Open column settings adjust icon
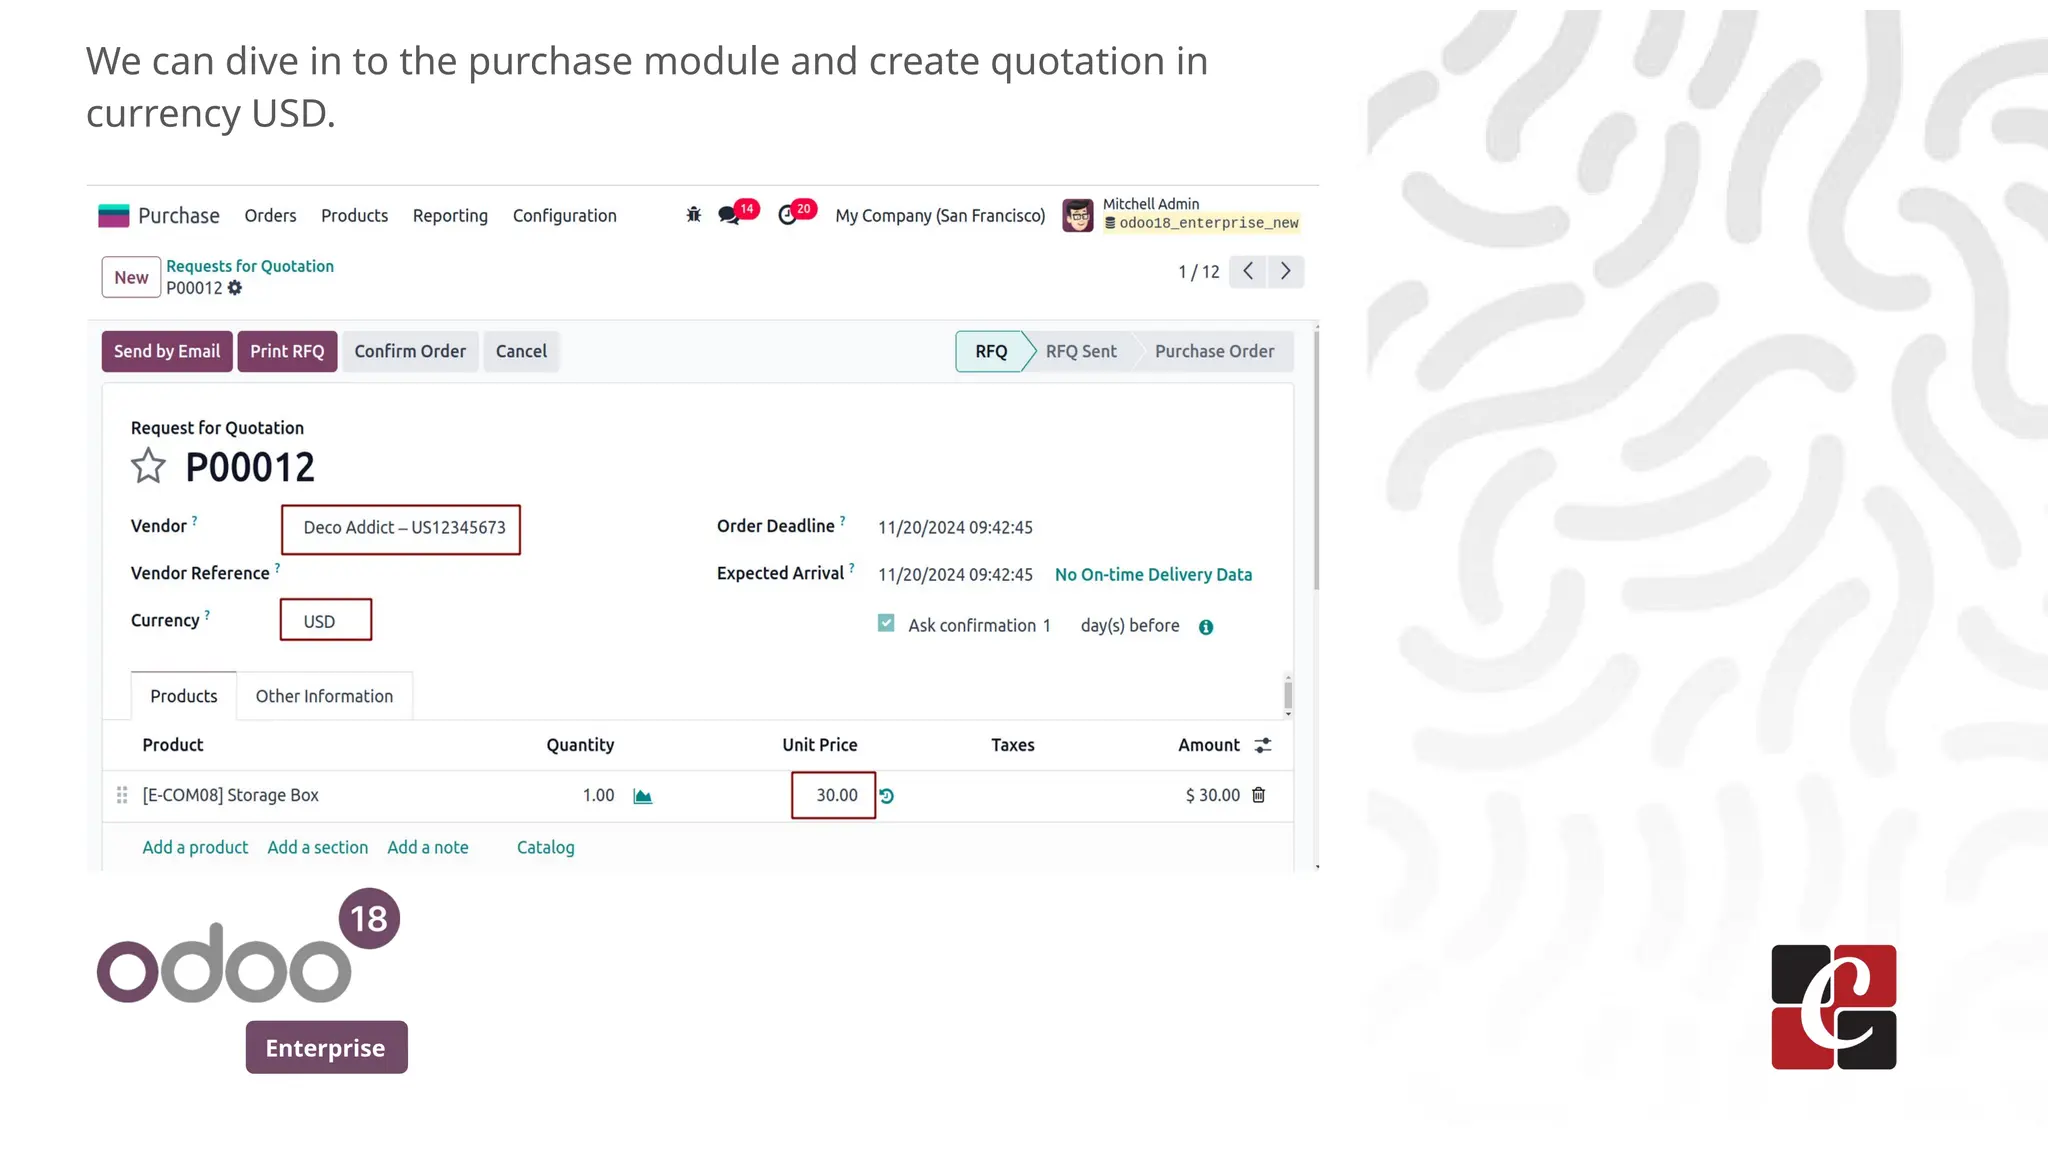2048x1152 pixels. point(1263,745)
